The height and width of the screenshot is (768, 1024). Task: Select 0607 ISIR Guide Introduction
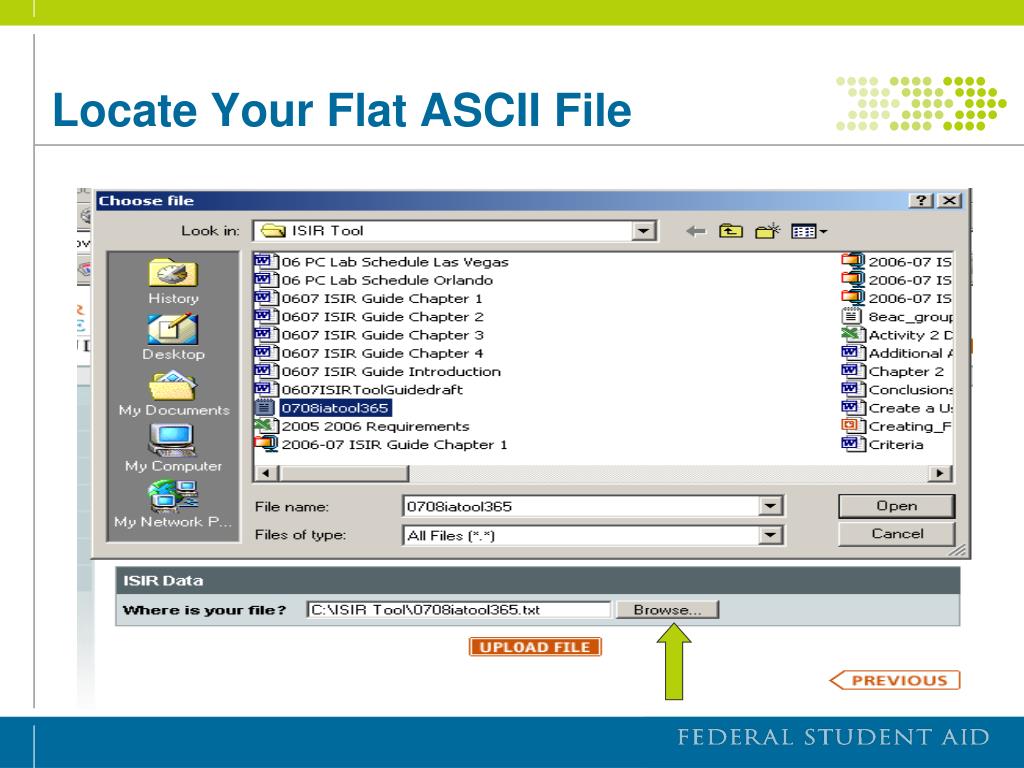pos(377,372)
